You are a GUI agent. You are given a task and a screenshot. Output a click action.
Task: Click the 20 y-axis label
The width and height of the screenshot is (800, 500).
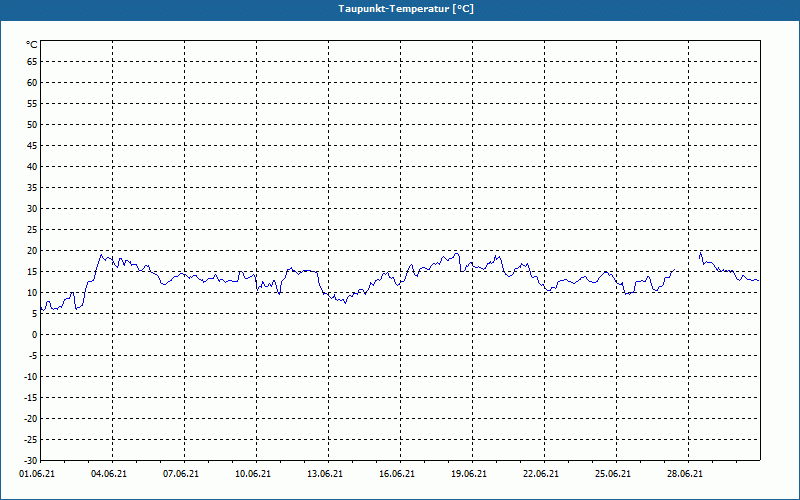coord(32,251)
